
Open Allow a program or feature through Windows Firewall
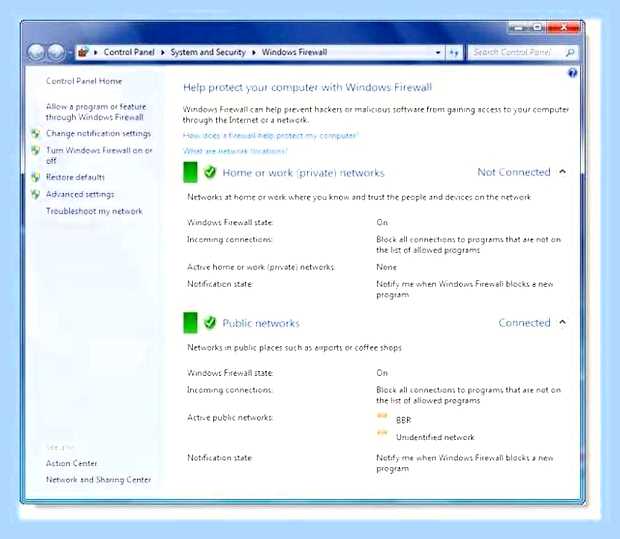coord(96,112)
